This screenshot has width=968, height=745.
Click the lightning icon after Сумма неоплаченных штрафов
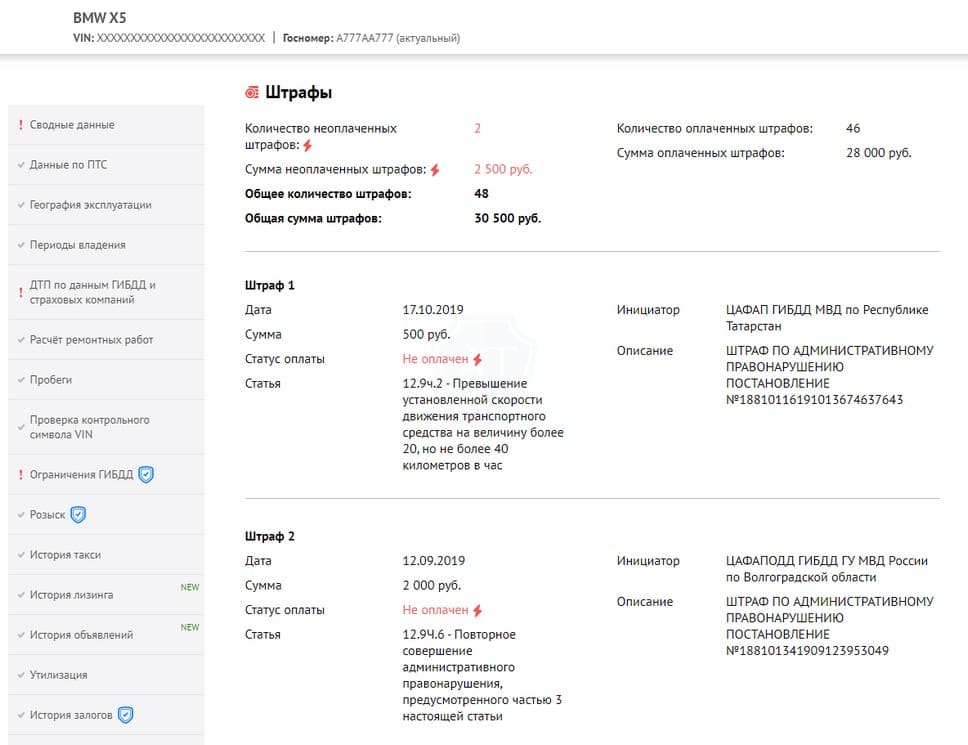point(435,170)
